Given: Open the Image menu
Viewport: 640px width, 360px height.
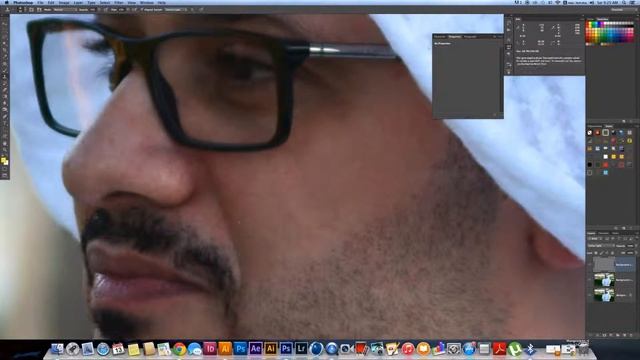Looking at the screenshot, I should [x=64, y=2].
